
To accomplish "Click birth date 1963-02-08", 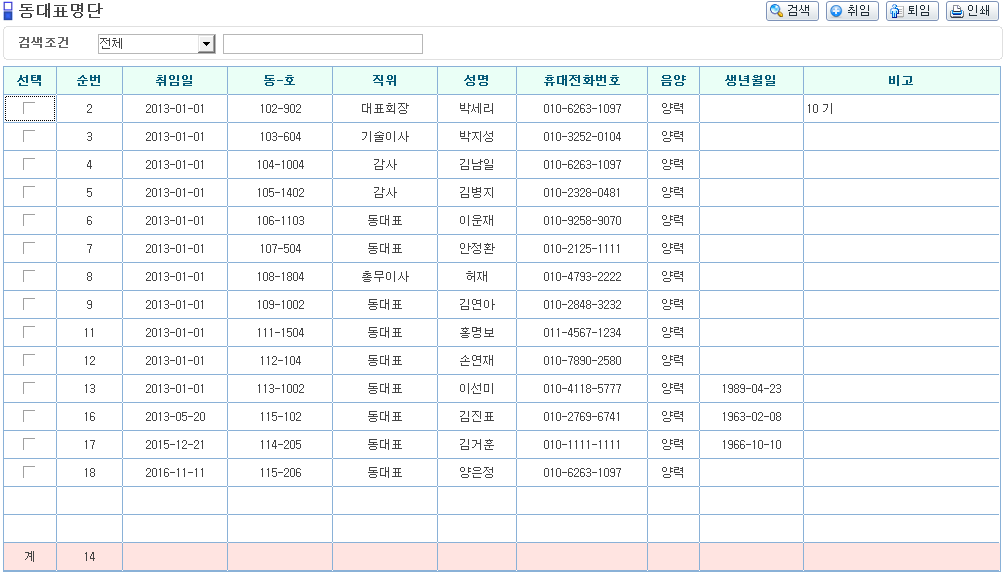I will [x=751, y=417].
